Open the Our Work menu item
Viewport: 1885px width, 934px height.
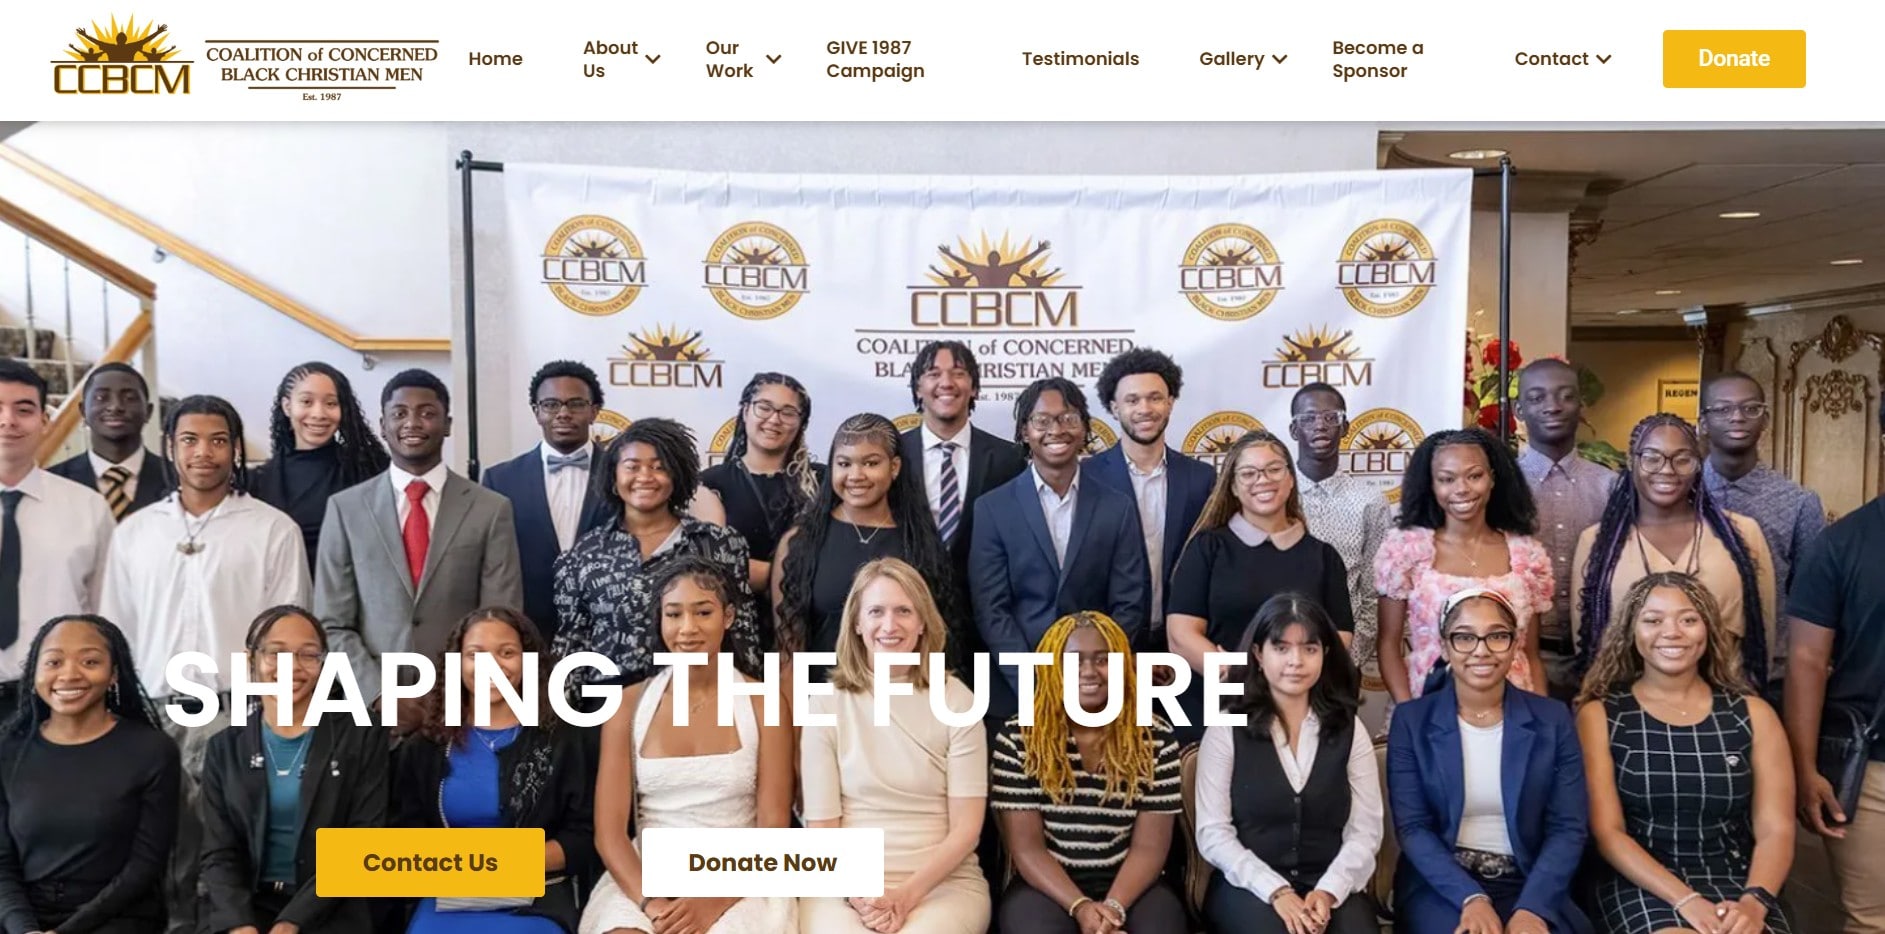(729, 59)
